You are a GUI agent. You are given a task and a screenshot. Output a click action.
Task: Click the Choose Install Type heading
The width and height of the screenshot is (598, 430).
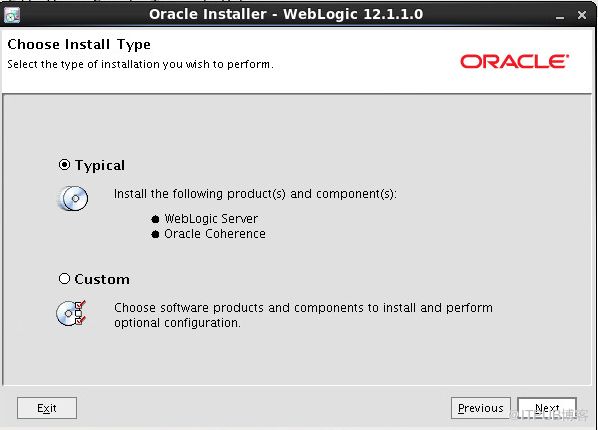point(79,45)
